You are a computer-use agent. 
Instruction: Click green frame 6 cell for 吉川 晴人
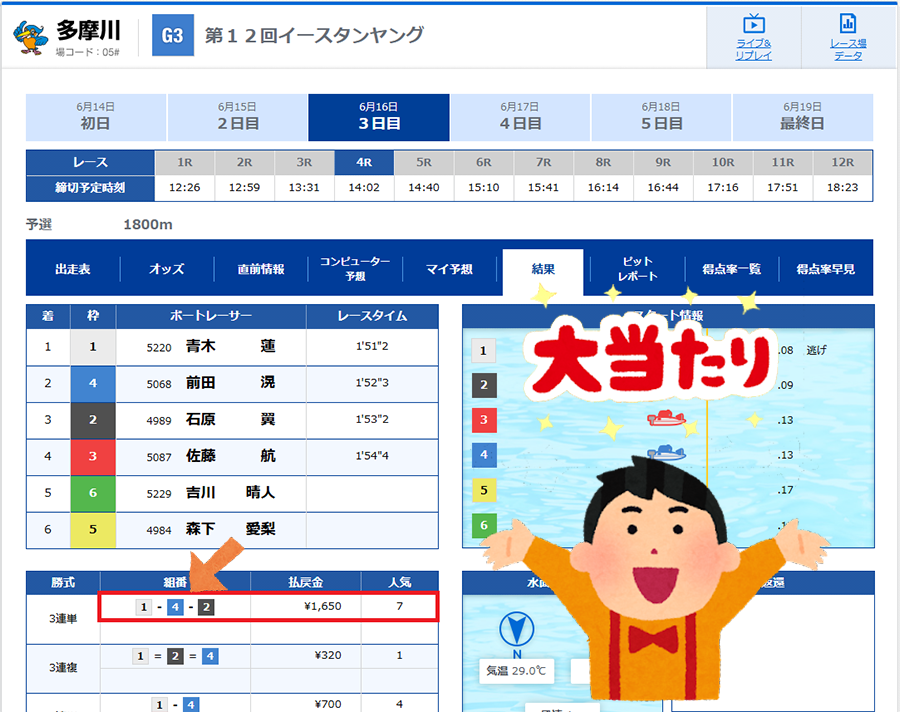point(93,493)
